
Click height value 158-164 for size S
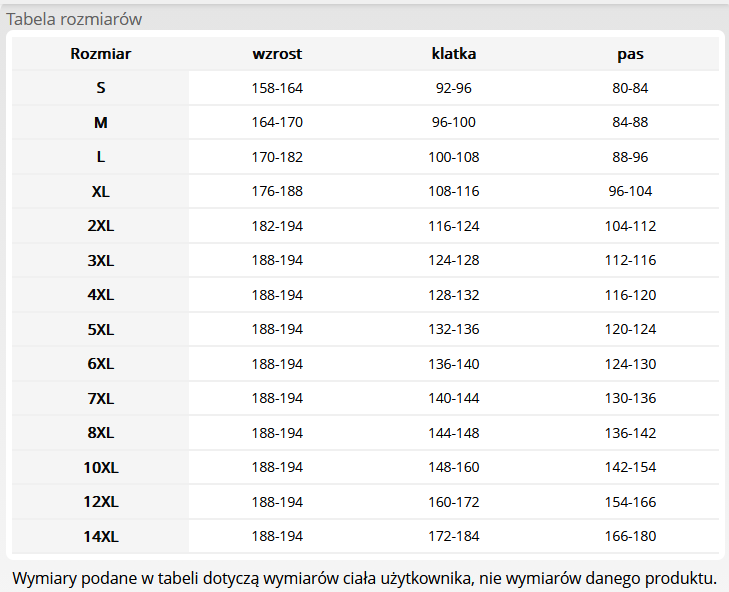[x=277, y=88]
